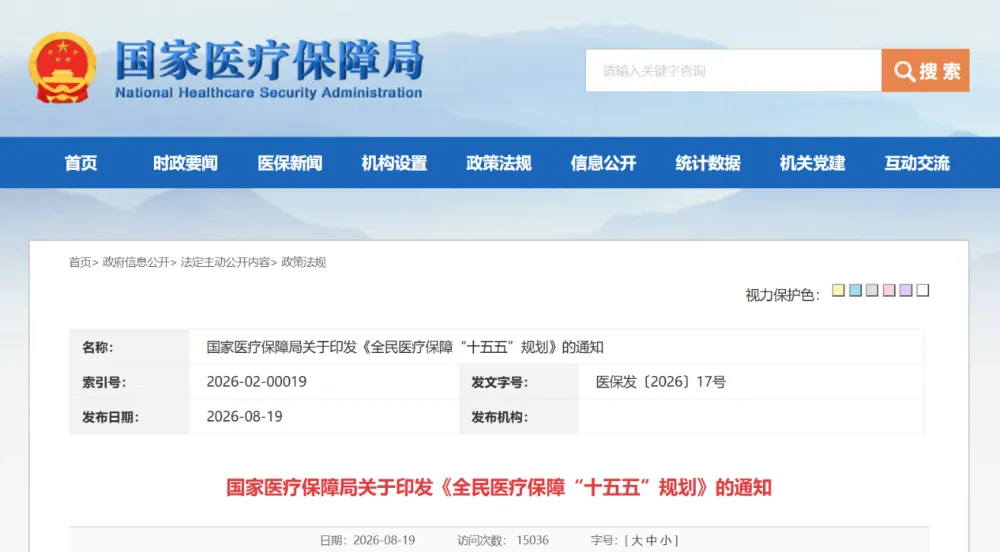
Task: Click the national emblem logo
Action: 62,68
